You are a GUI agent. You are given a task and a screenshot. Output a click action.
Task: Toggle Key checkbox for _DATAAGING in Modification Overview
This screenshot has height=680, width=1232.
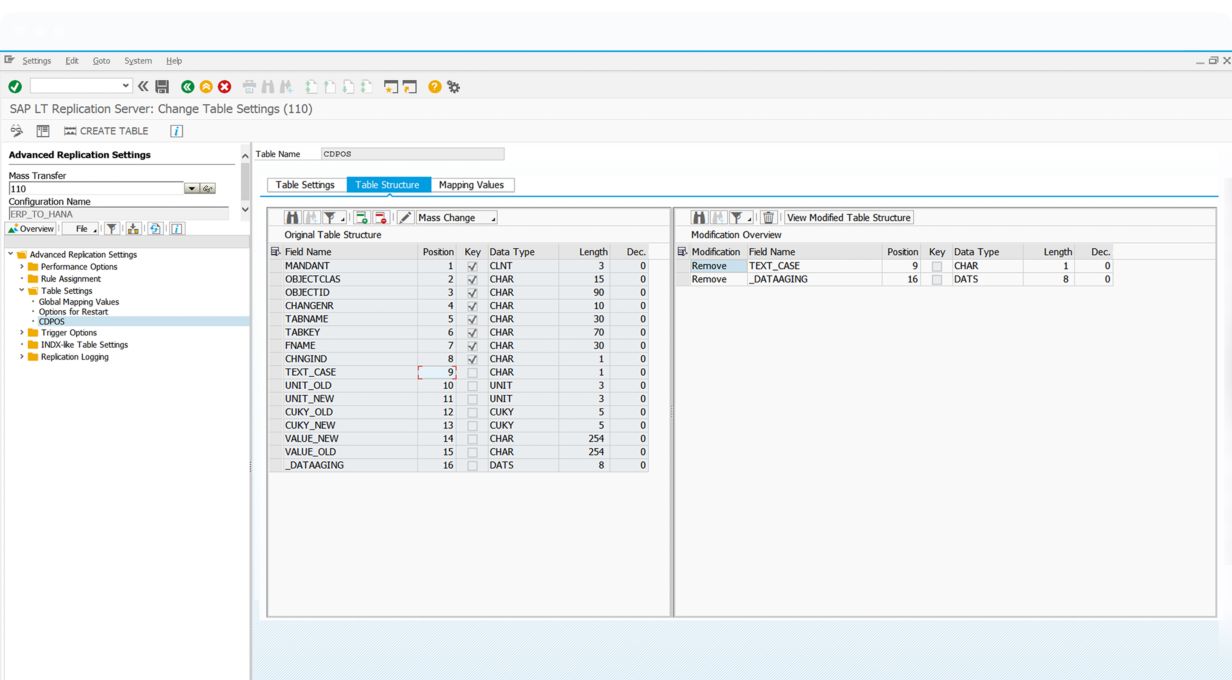point(937,280)
